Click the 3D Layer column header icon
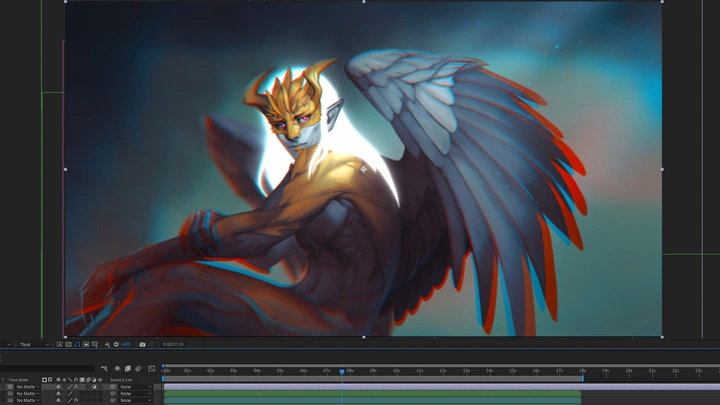Image resolution: width=720 pixels, height=405 pixels. click(x=100, y=380)
